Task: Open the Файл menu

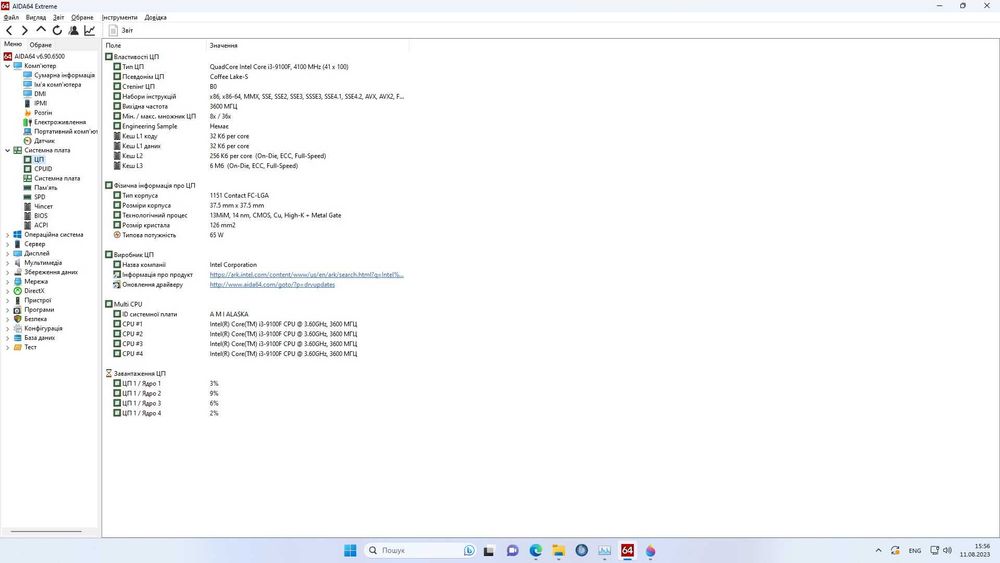Action: pyautogui.click(x=11, y=17)
